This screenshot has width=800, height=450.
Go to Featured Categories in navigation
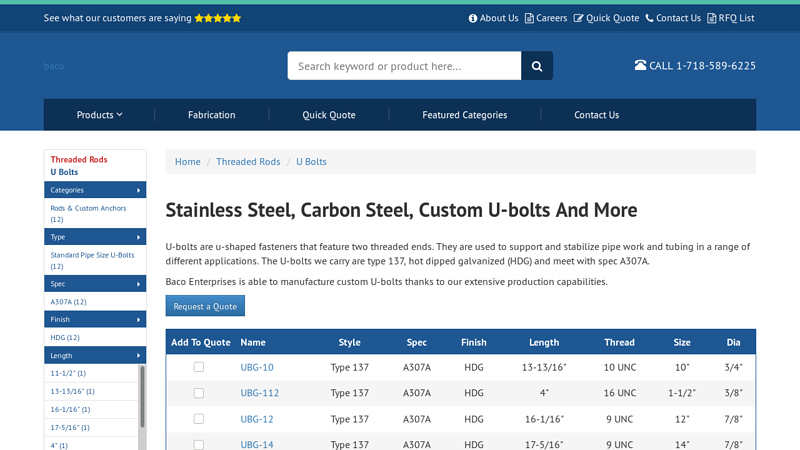pos(464,115)
